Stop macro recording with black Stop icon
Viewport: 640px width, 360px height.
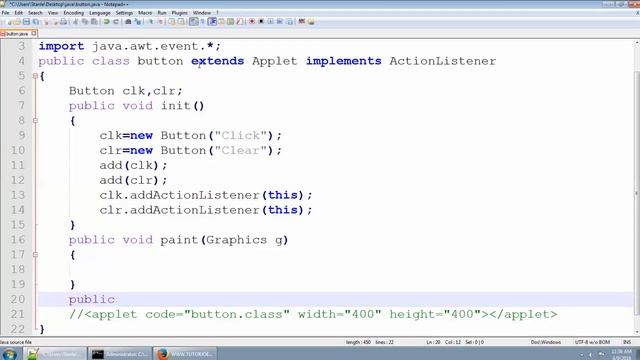point(261,22)
